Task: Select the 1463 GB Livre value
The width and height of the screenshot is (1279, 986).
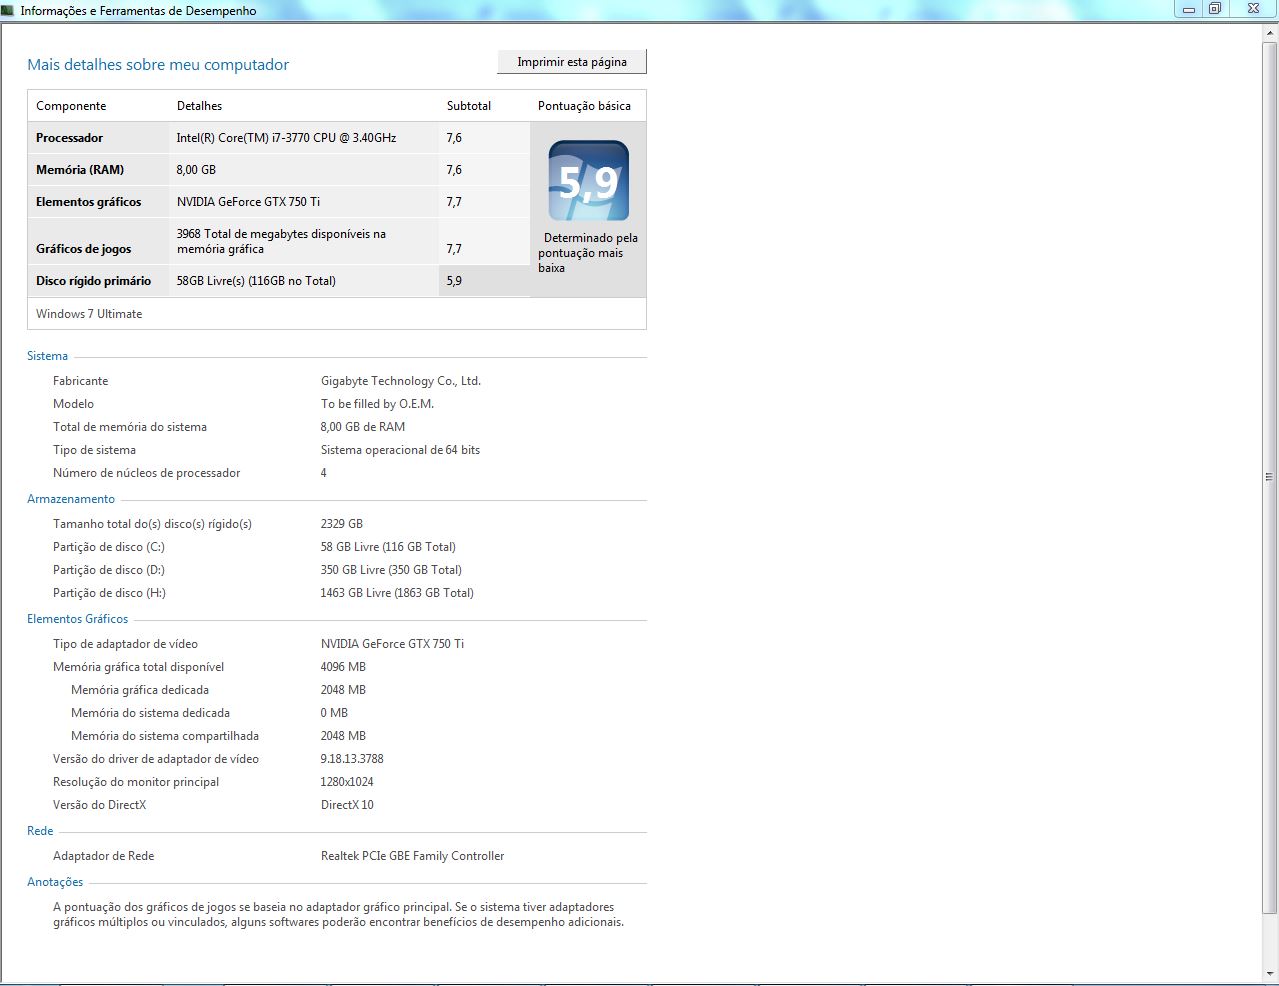Action: tap(397, 593)
